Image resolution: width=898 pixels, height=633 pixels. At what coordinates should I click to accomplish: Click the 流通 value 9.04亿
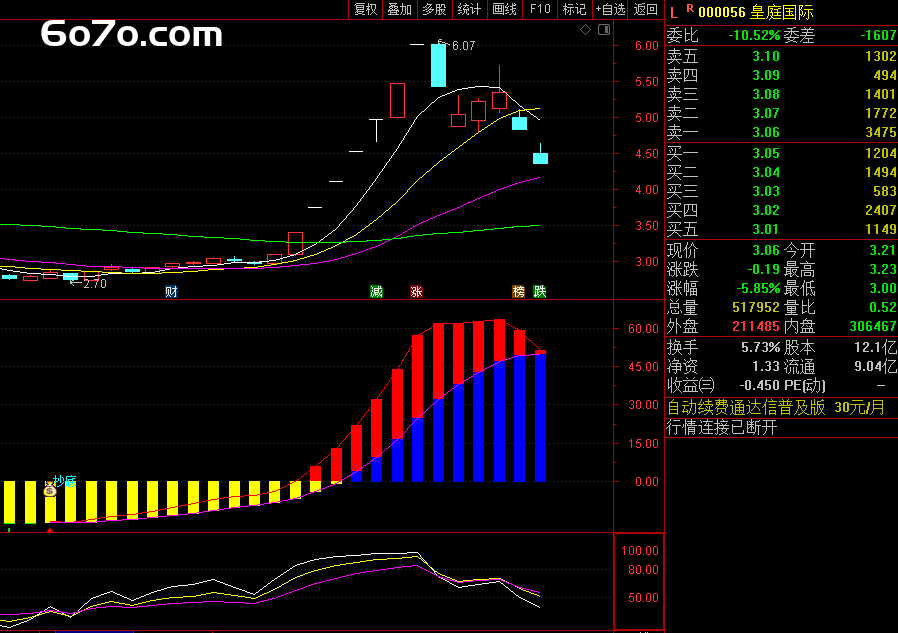[x=876, y=366]
